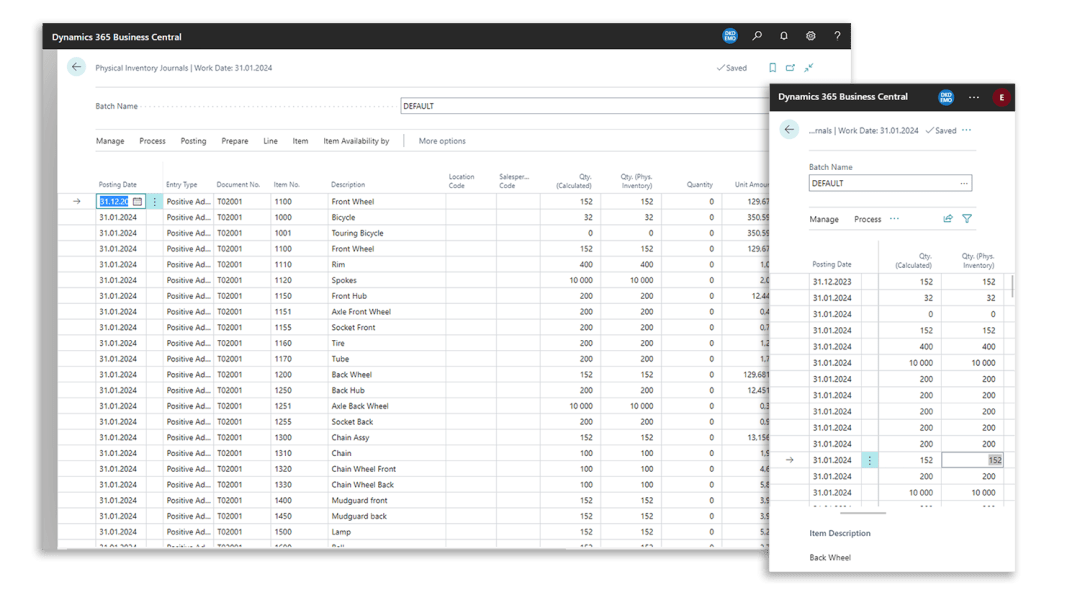
Task: Expand the overflow ellipsis next to Process
Action: coord(894,219)
